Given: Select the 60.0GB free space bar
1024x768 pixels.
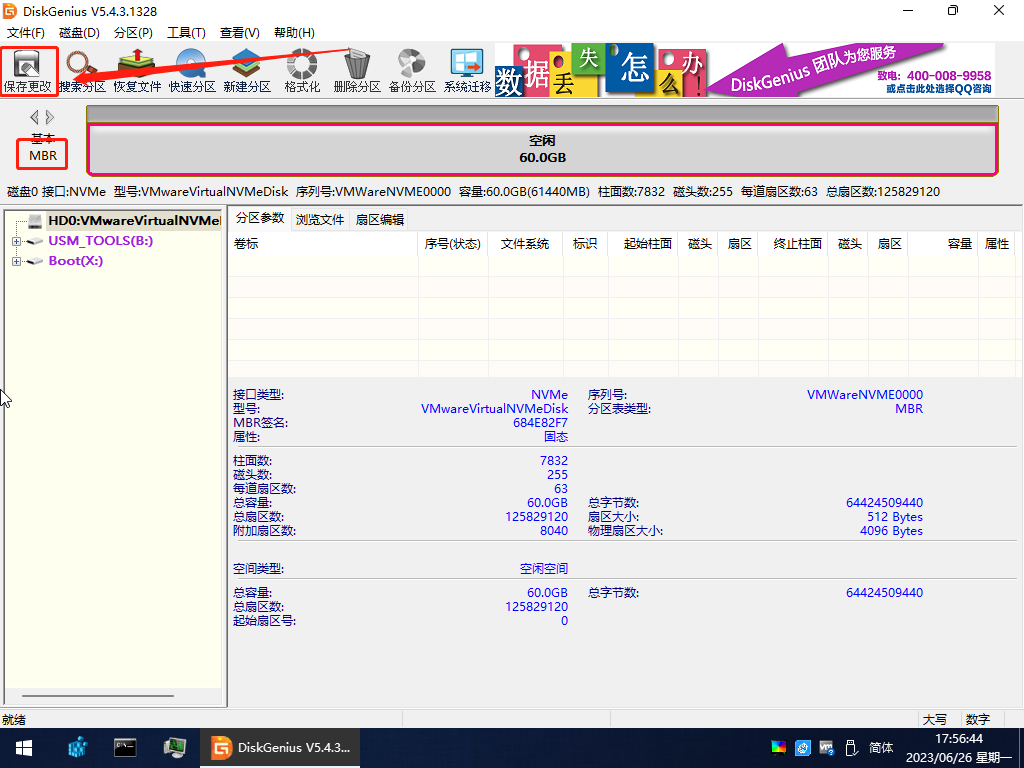Looking at the screenshot, I should (542, 150).
